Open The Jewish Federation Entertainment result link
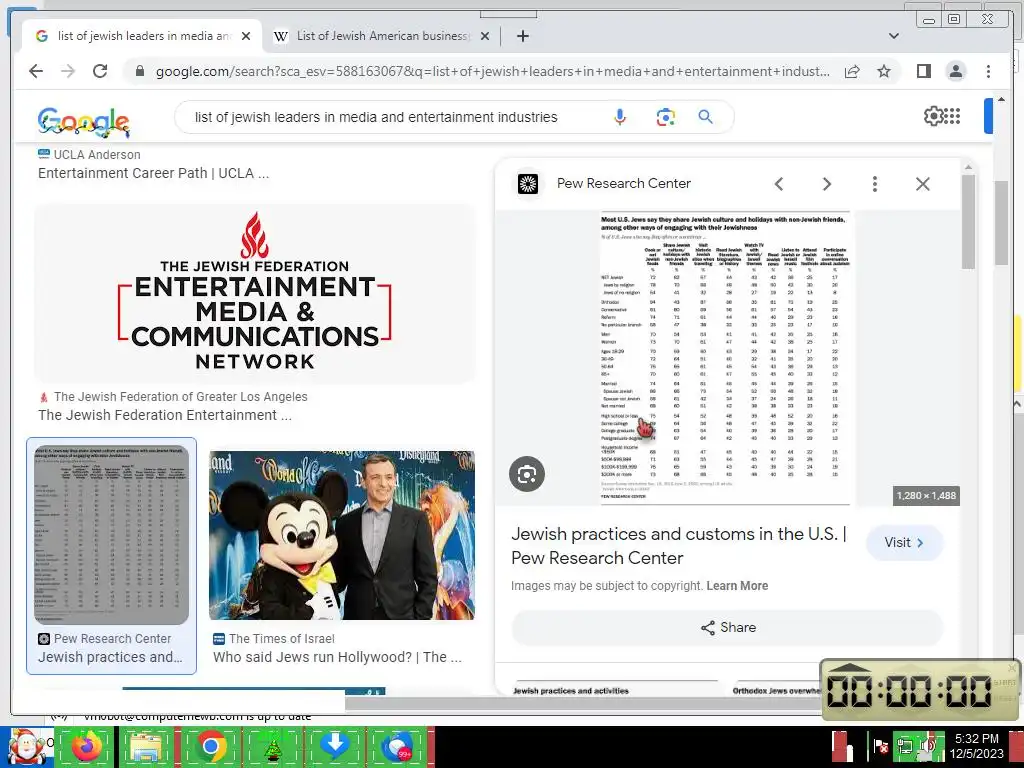Viewport: 1024px width, 768px height. pyautogui.click(x=165, y=415)
